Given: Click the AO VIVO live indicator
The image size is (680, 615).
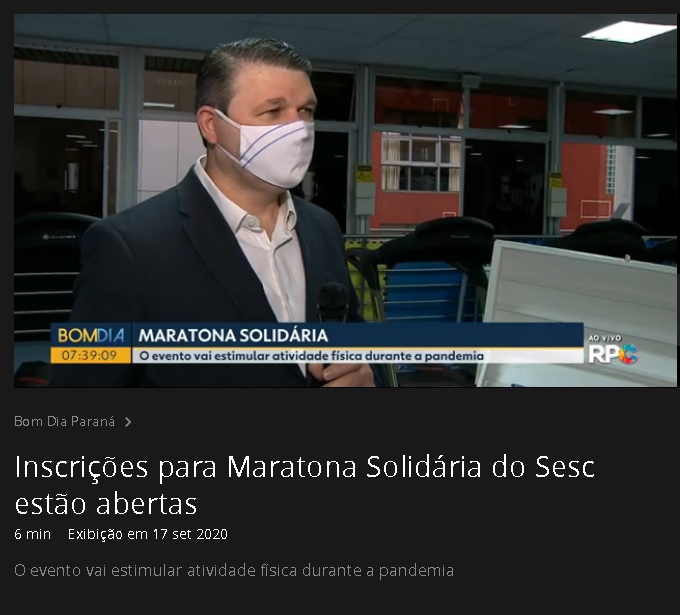Looking at the screenshot, I should click(605, 338).
